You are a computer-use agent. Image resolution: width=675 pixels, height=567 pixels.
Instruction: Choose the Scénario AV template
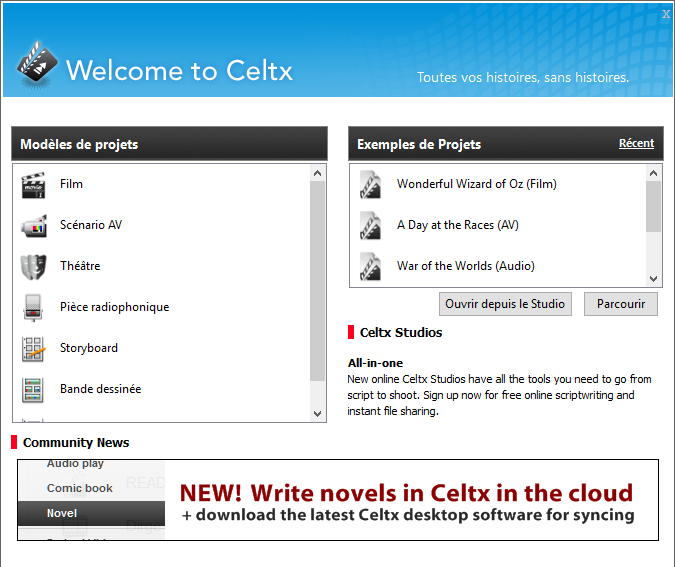161,225
